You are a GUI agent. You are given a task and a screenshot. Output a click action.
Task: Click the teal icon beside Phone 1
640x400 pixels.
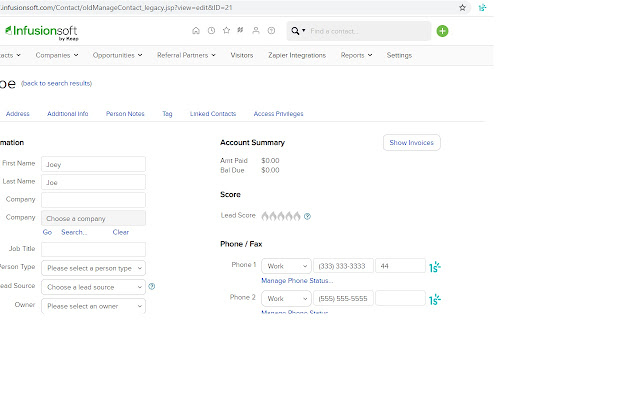[435, 267]
